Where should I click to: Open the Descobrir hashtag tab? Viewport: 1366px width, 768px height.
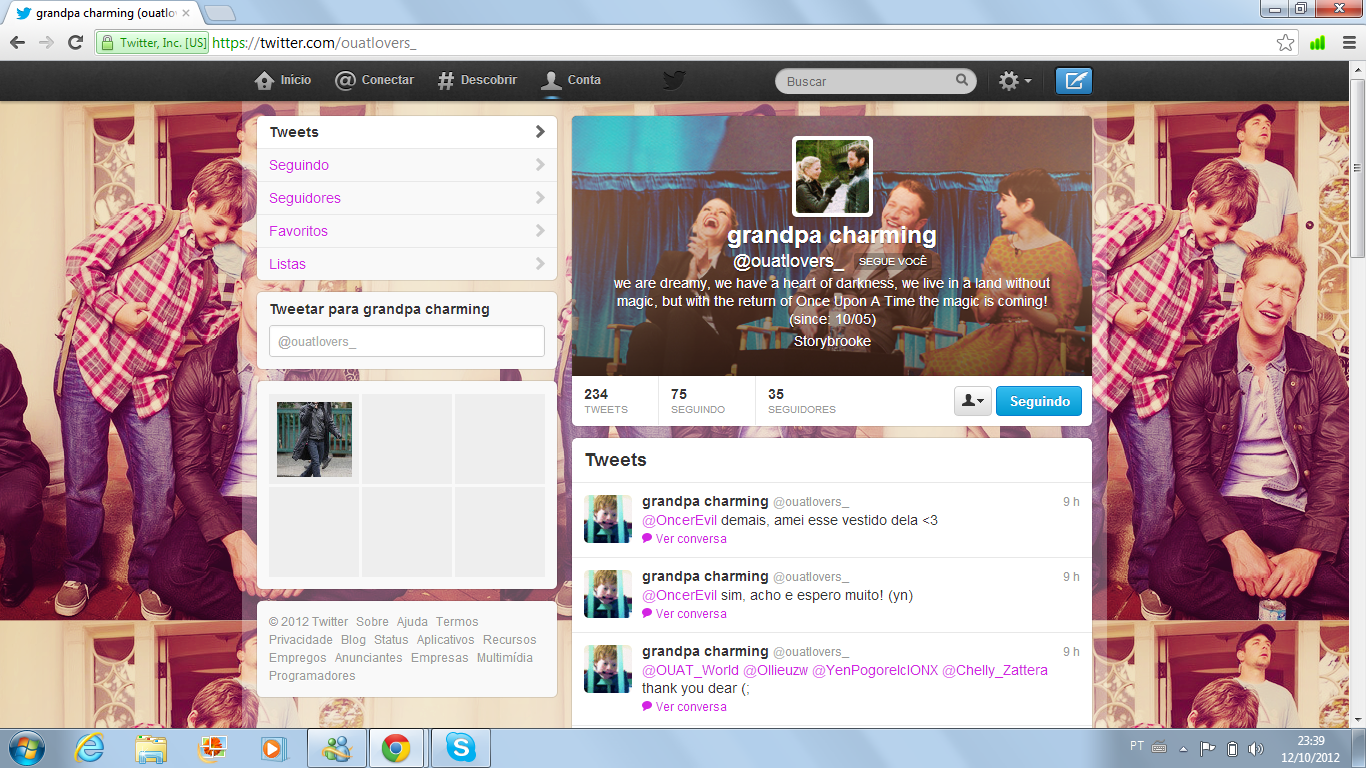(477, 80)
